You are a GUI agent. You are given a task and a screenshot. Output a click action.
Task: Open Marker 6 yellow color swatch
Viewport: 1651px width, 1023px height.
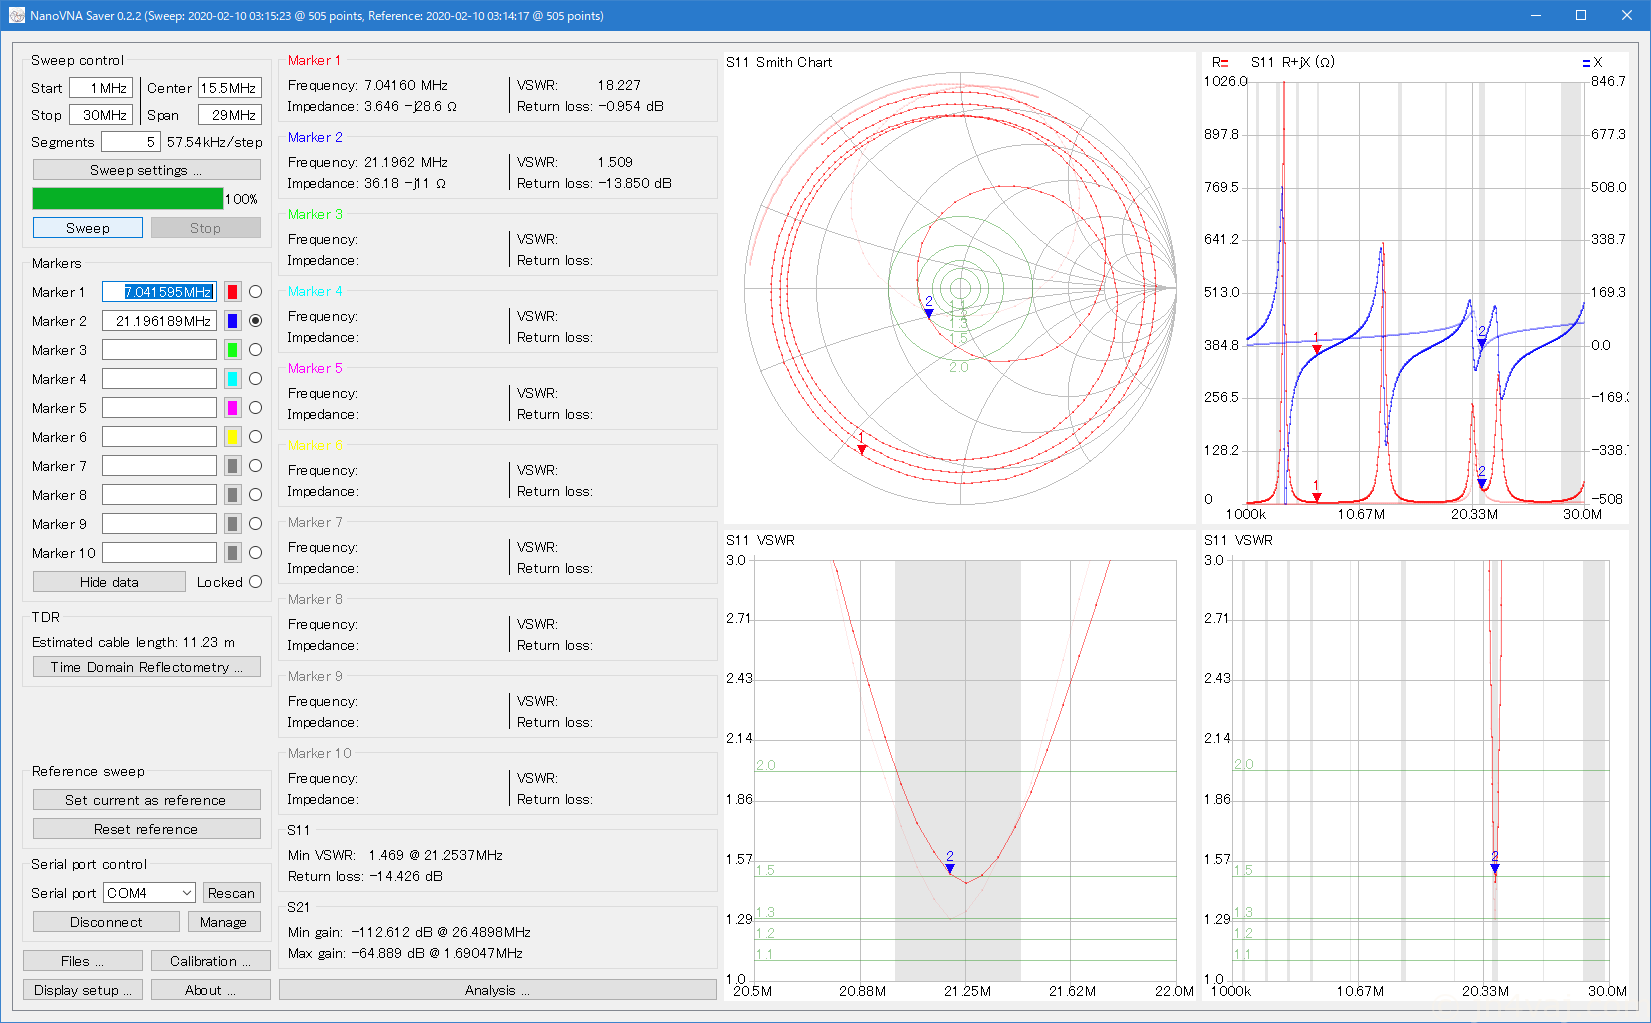(232, 437)
